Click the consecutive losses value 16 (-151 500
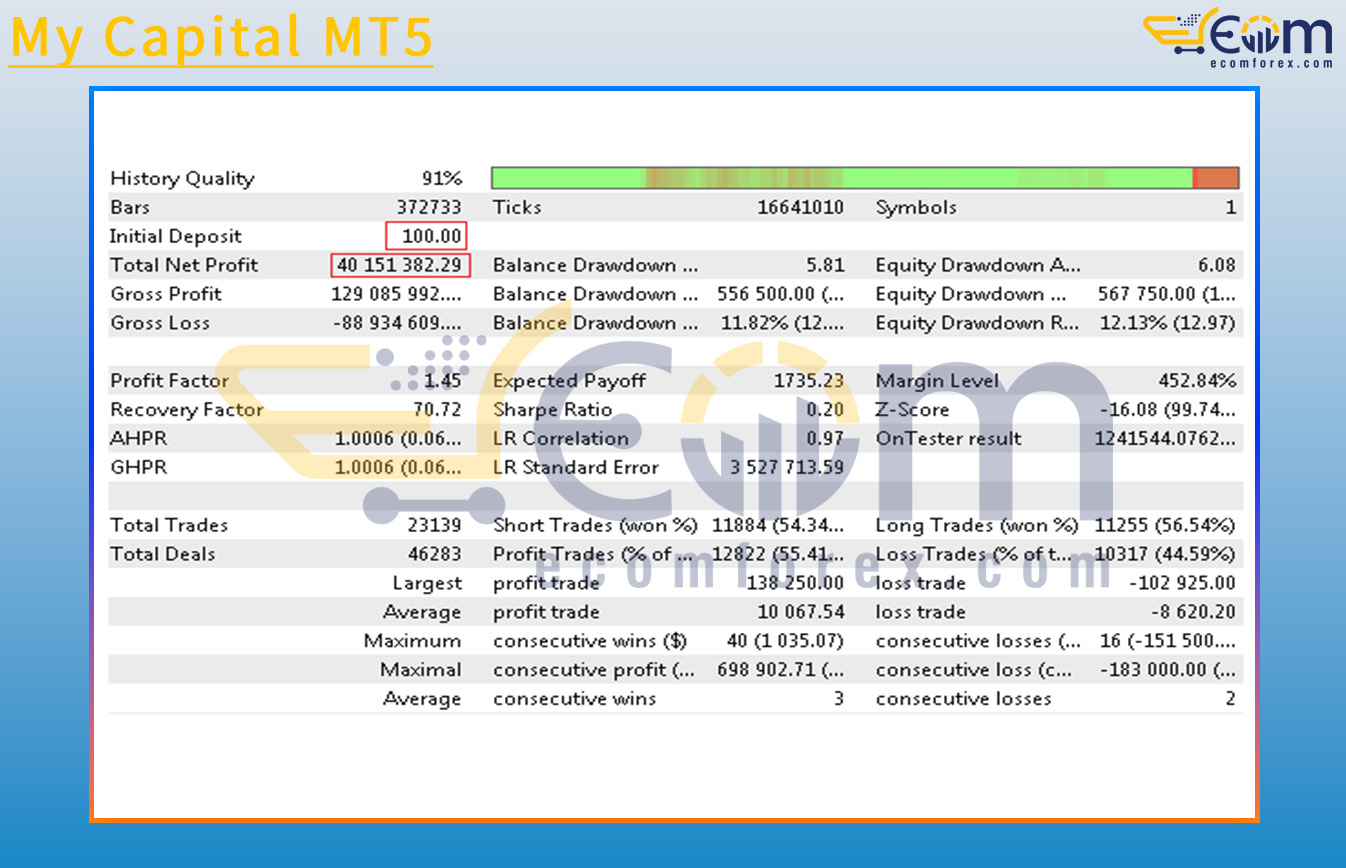Viewport: 1346px width, 868px height. tap(1168, 641)
